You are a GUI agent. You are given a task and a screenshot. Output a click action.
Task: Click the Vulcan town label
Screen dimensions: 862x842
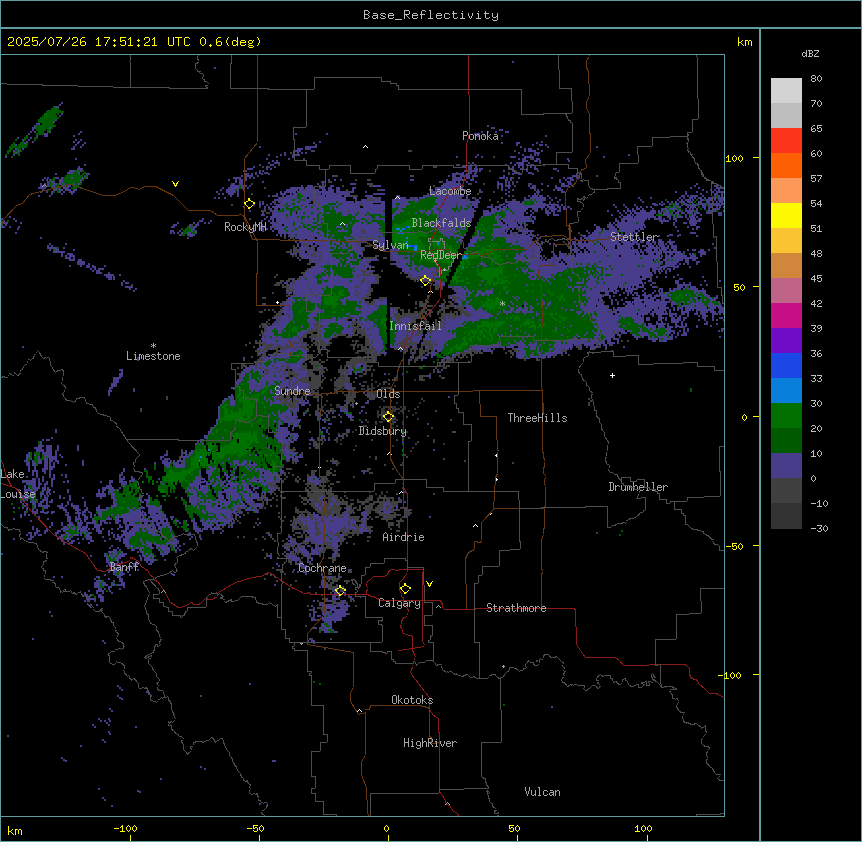tap(543, 792)
